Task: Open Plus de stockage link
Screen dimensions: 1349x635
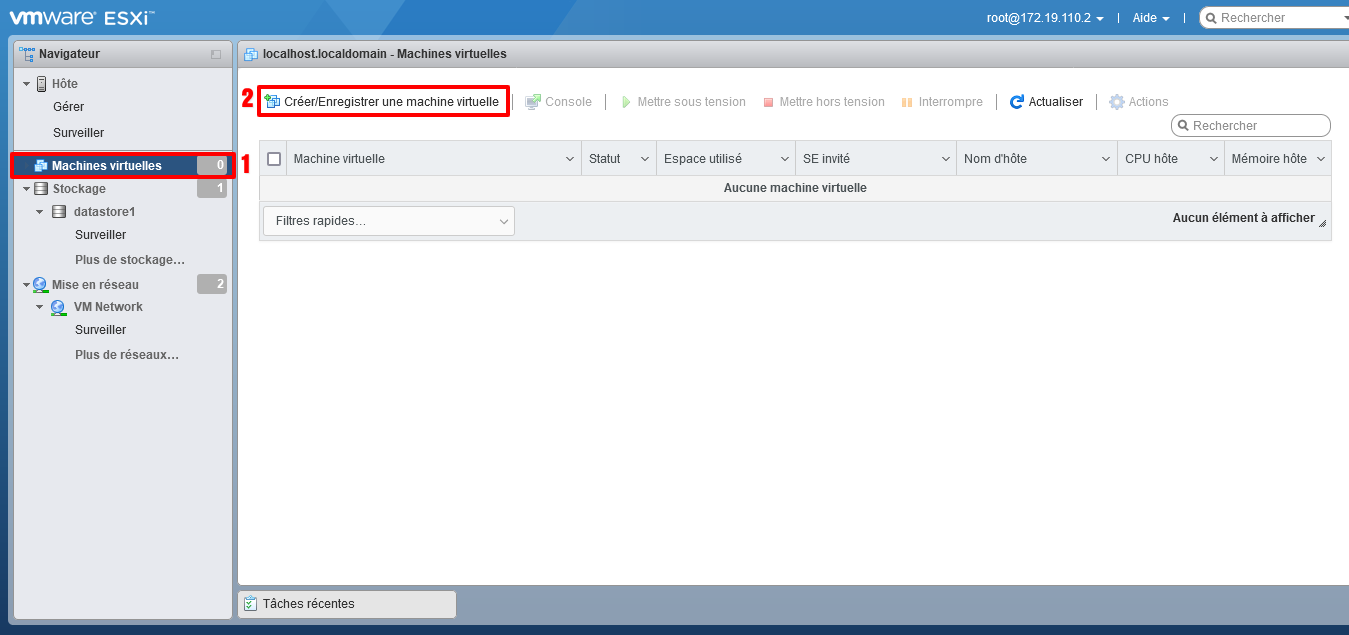Action: click(130, 260)
